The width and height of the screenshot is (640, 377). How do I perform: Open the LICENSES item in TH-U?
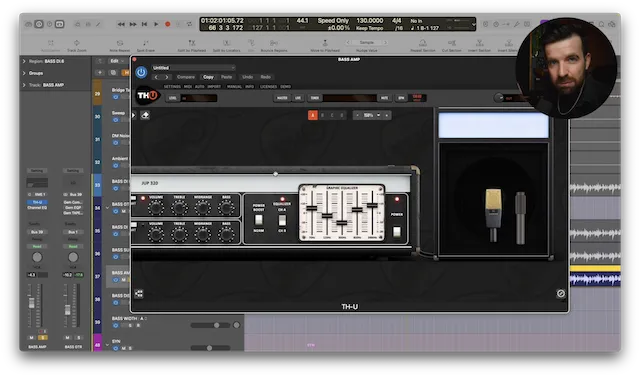tap(269, 86)
